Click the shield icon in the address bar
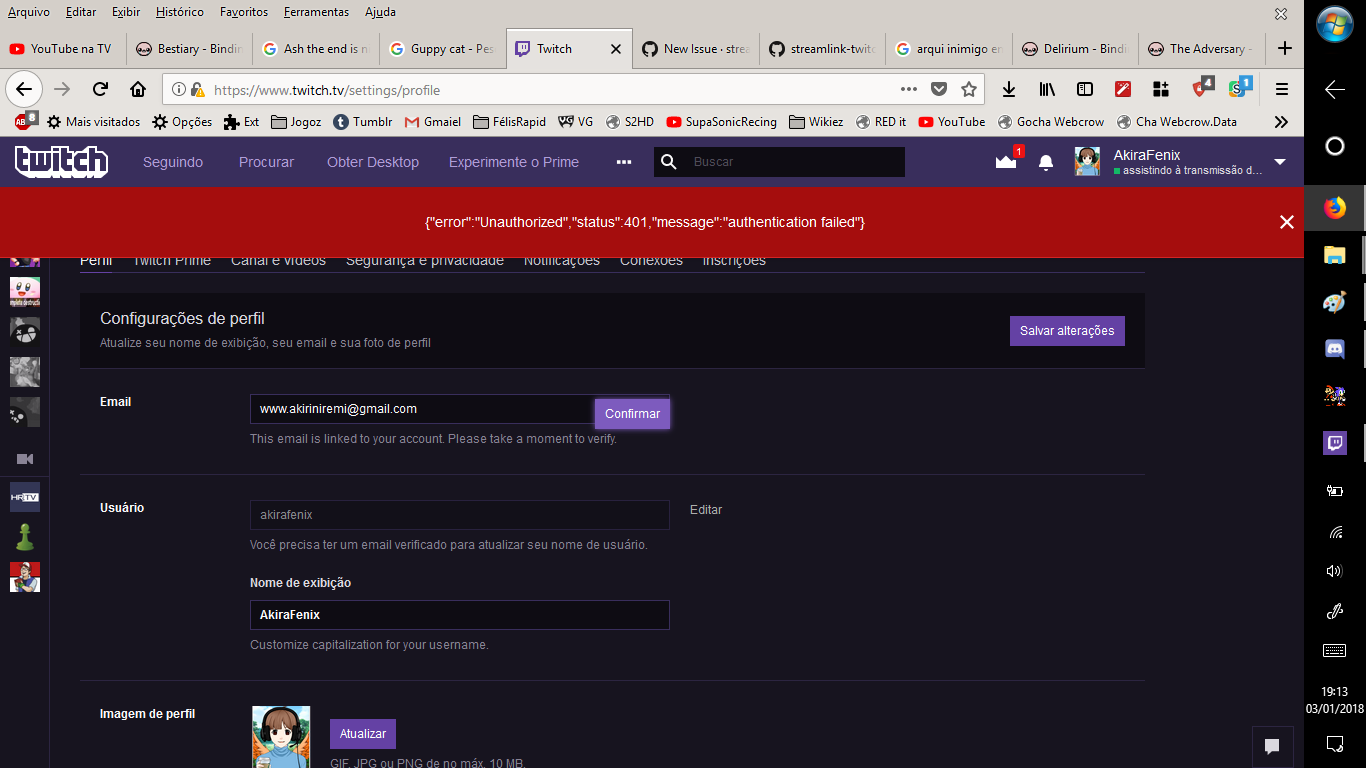This screenshot has height=768, width=1366. 939,89
